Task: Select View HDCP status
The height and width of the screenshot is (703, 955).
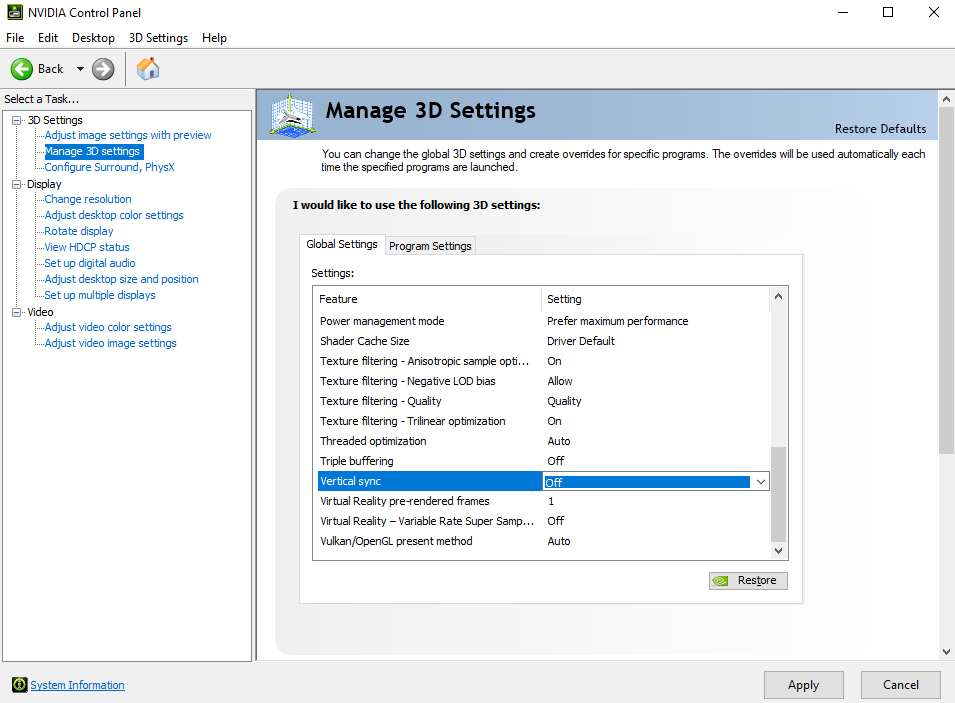Action: [87, 247]
